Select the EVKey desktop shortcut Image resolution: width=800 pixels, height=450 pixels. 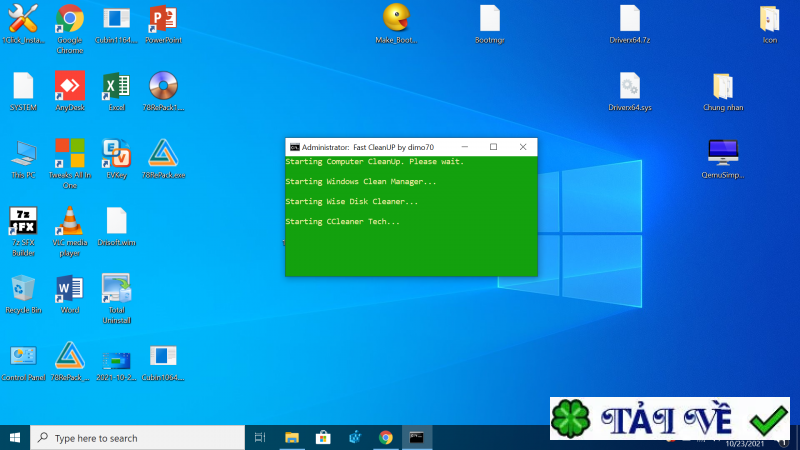click(117, 153)
